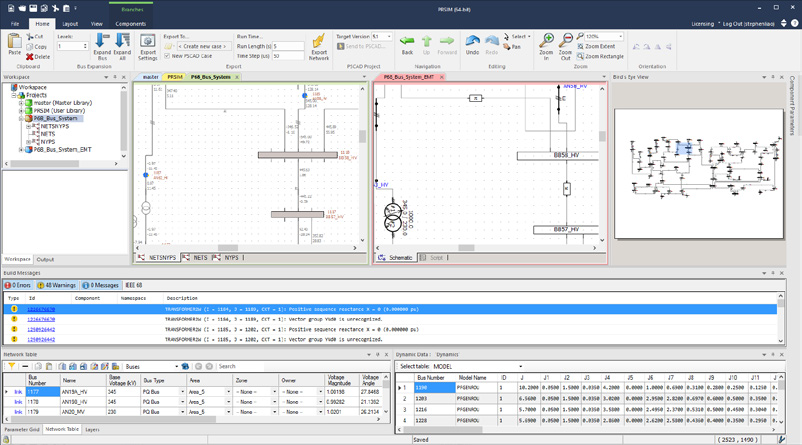Toggle the 0 Errors filter
Viewport: 802px width, 445px height.
tap(18, 285)
